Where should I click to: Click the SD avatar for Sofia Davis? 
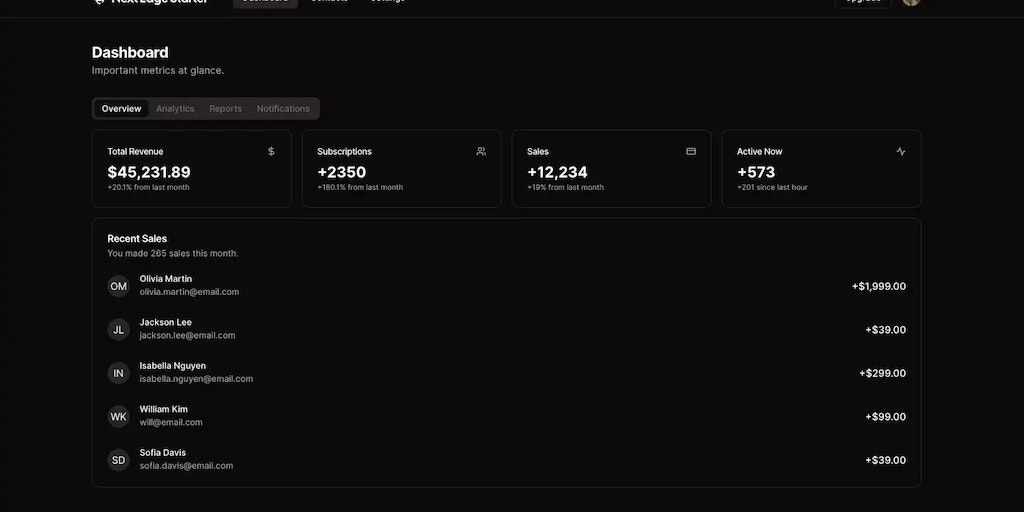[118, 460]
